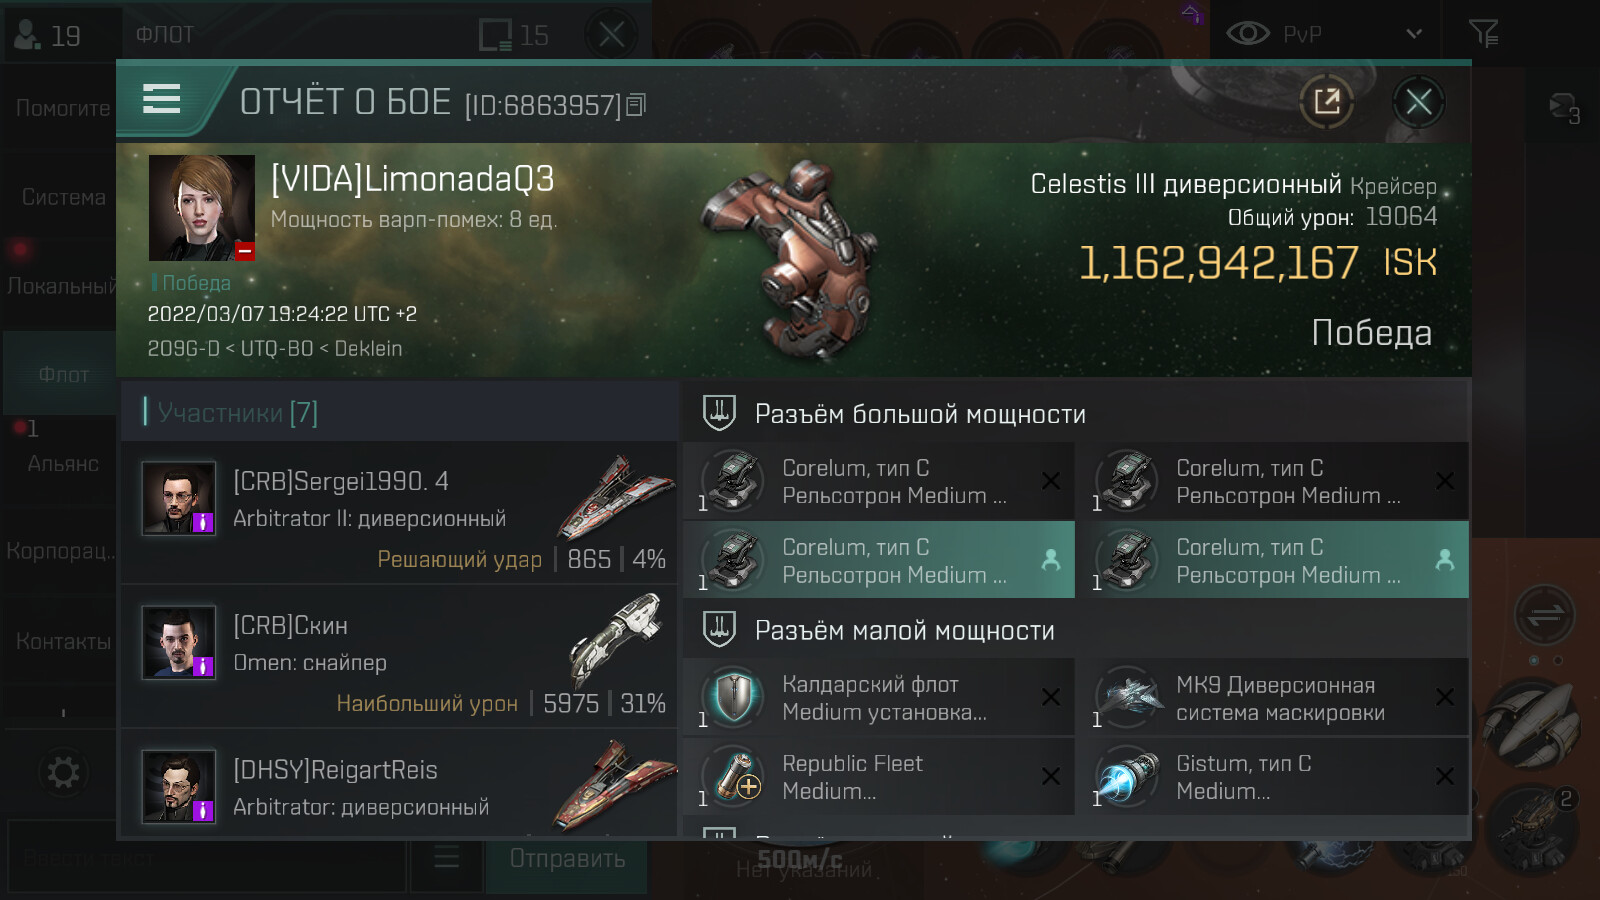Toggle the settings gear in left sidebar
The height and width of the screenshot is (900, 1600).
coord(63,772)
